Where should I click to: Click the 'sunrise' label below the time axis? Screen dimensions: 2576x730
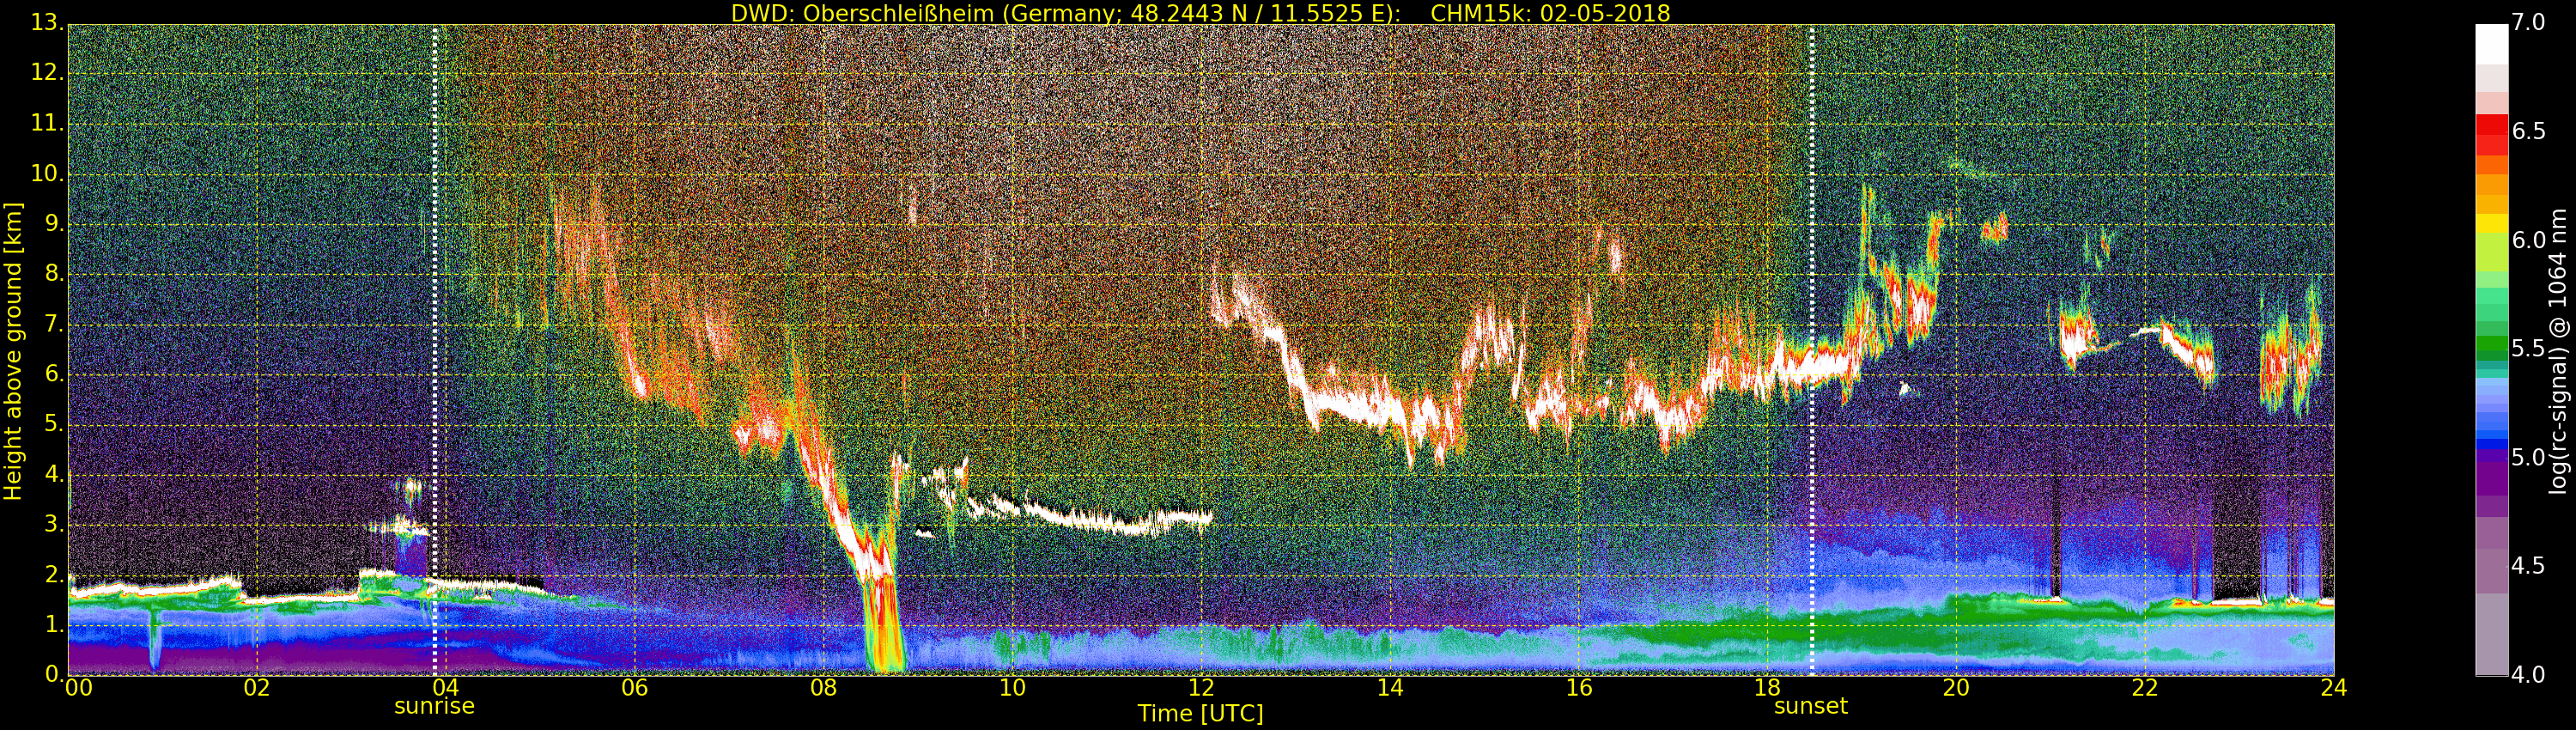click(434, 706)
